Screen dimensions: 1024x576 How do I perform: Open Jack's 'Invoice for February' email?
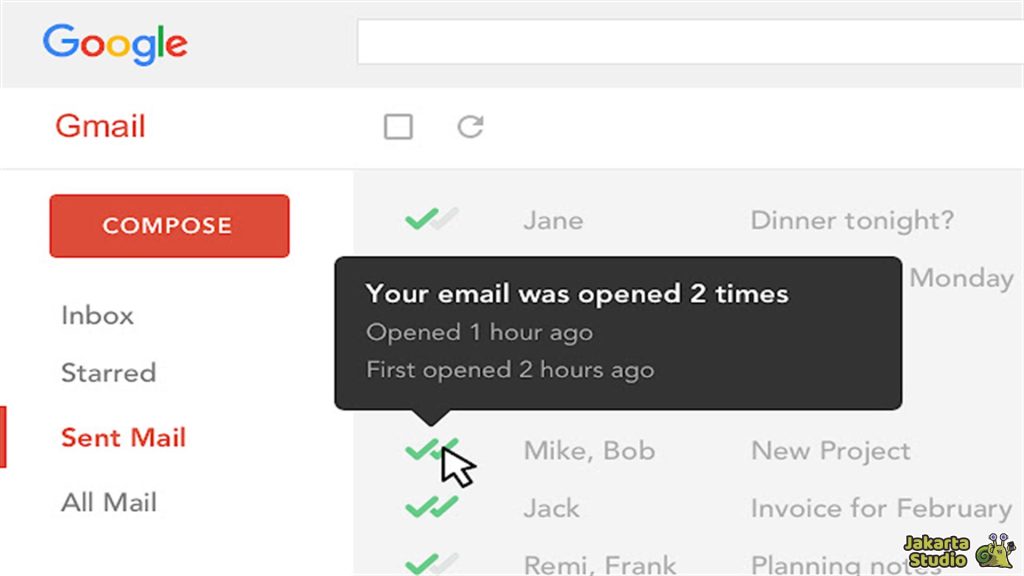[880, 507]
